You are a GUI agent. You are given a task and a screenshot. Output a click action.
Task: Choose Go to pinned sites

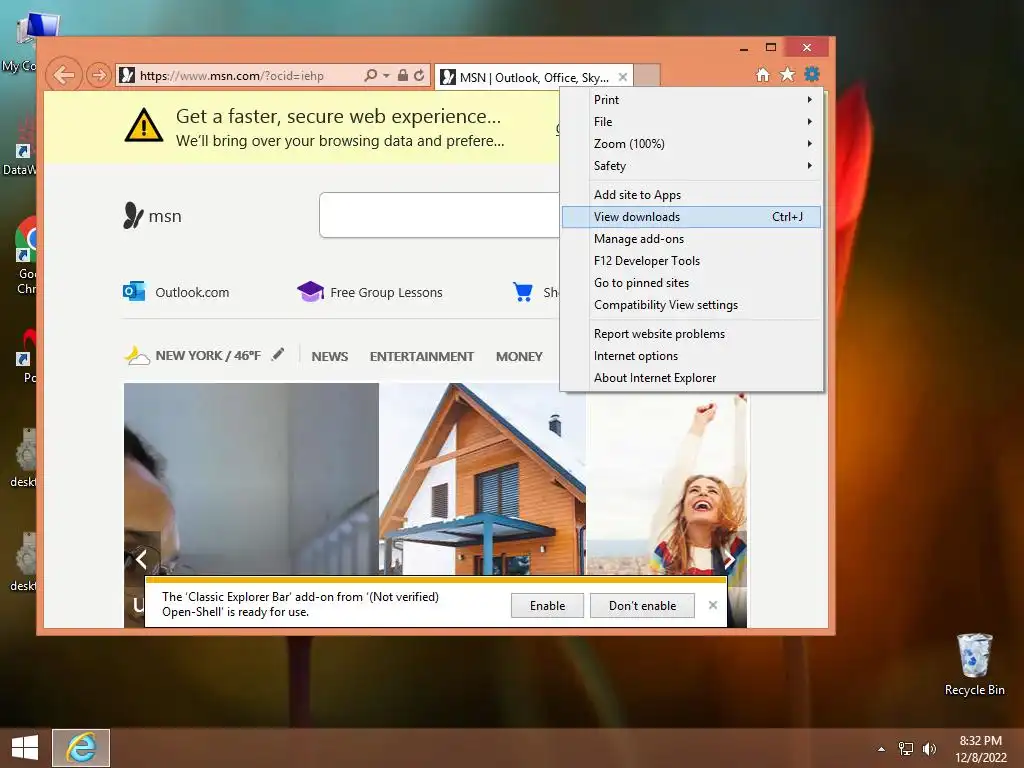point(691,283)
